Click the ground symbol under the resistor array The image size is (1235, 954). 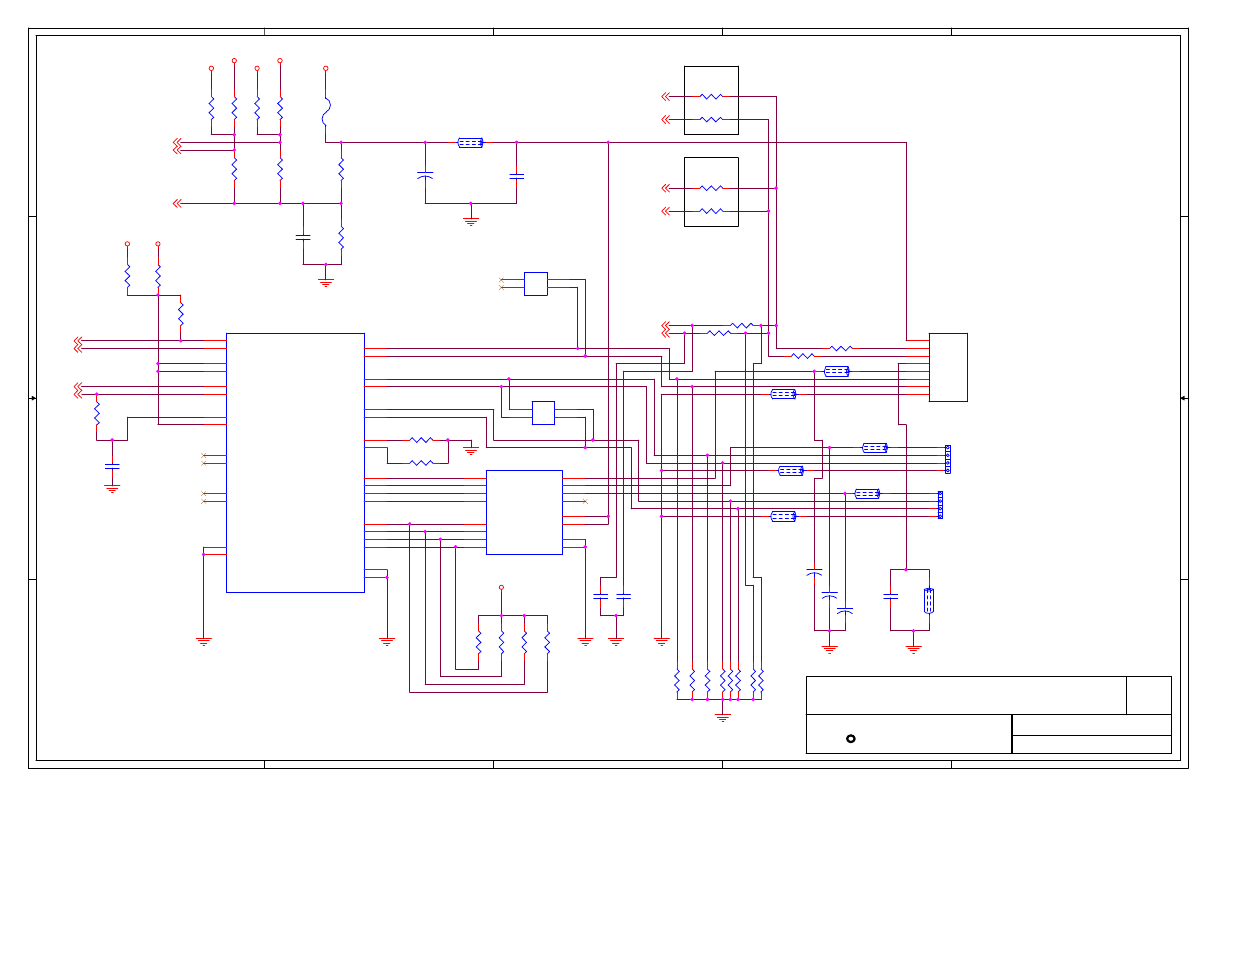(723, 717)
